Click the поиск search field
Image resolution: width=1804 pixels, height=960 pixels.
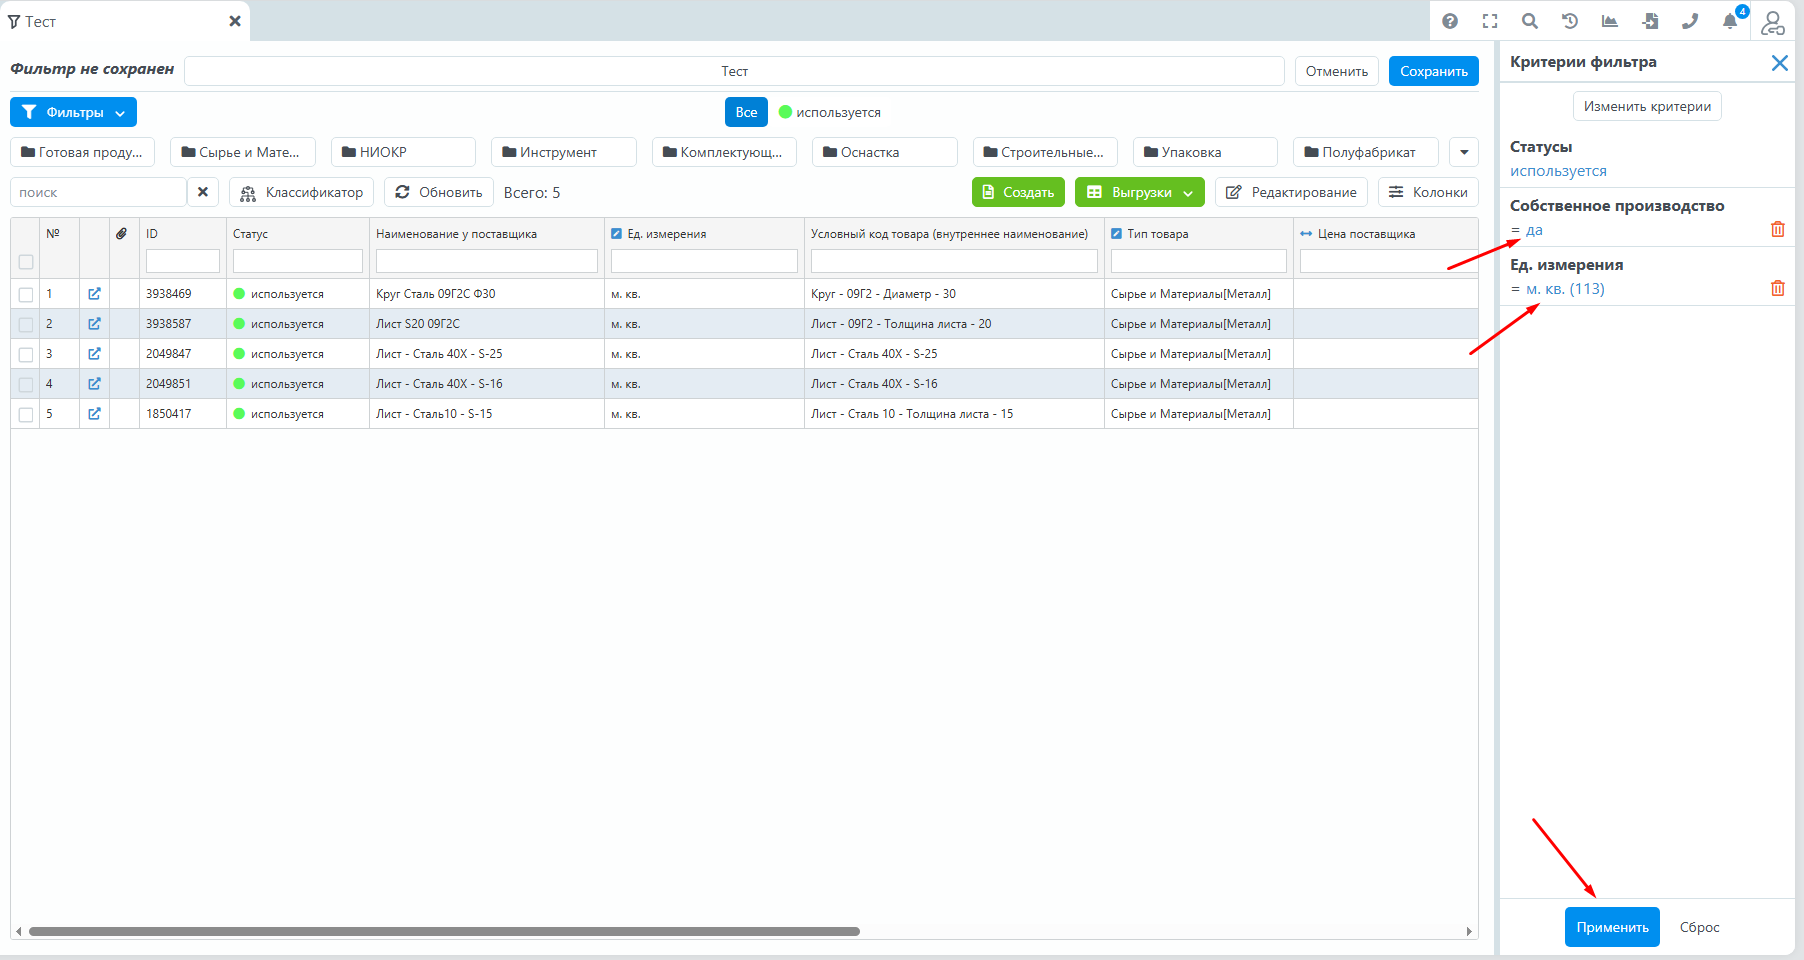pyautogui.click(x=98, y=192)
